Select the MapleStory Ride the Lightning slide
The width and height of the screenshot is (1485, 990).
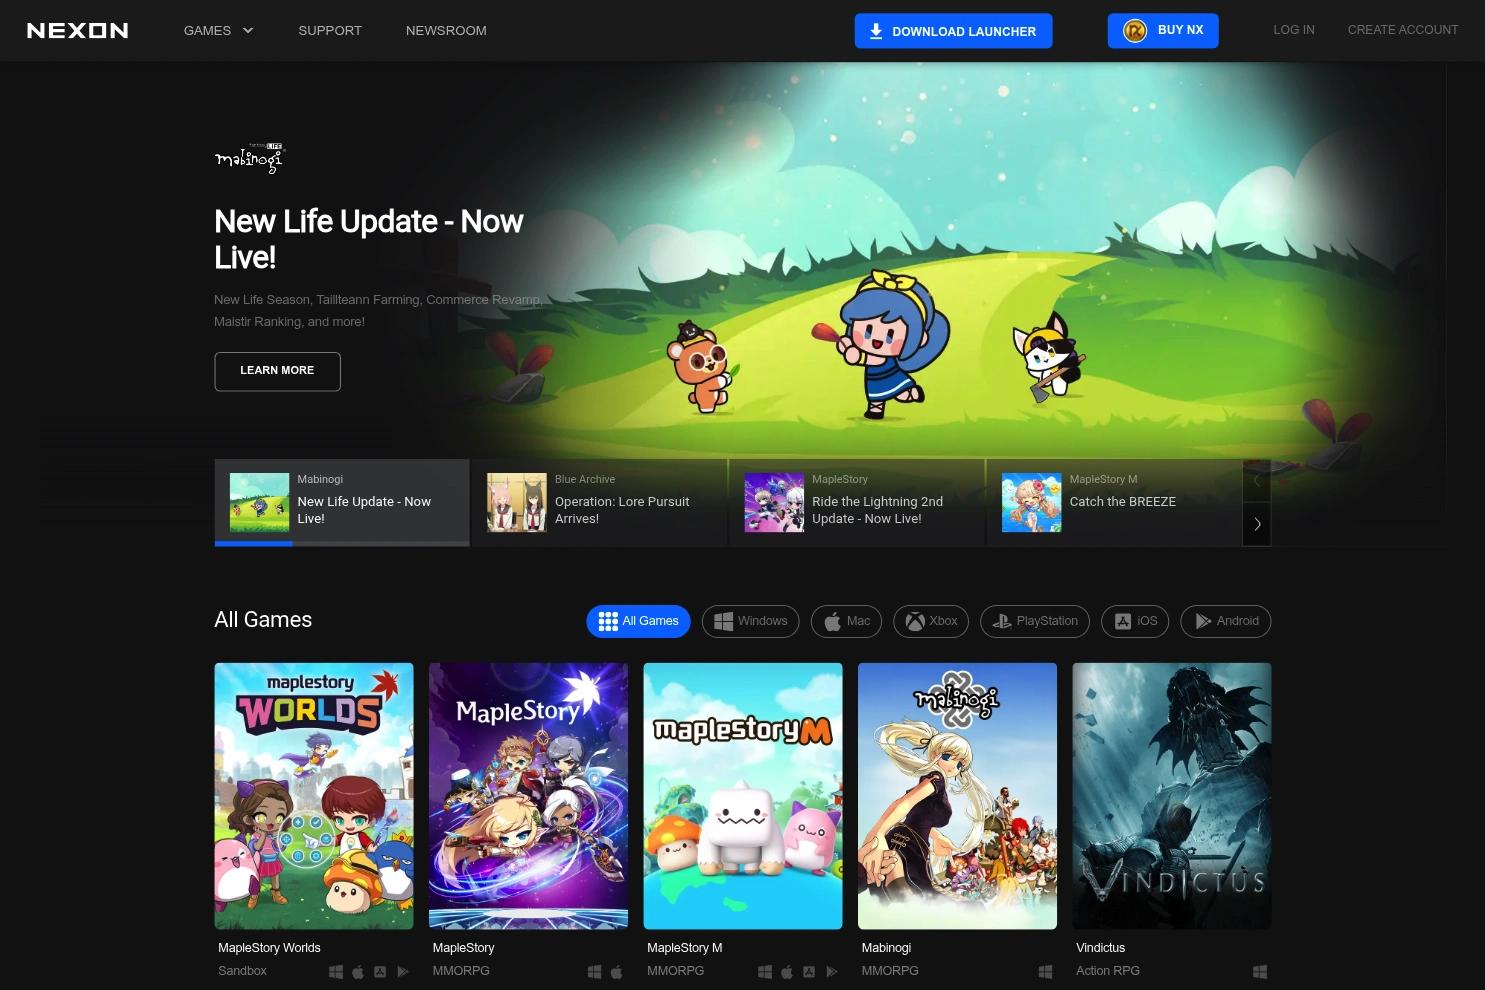tap(857, 502)
